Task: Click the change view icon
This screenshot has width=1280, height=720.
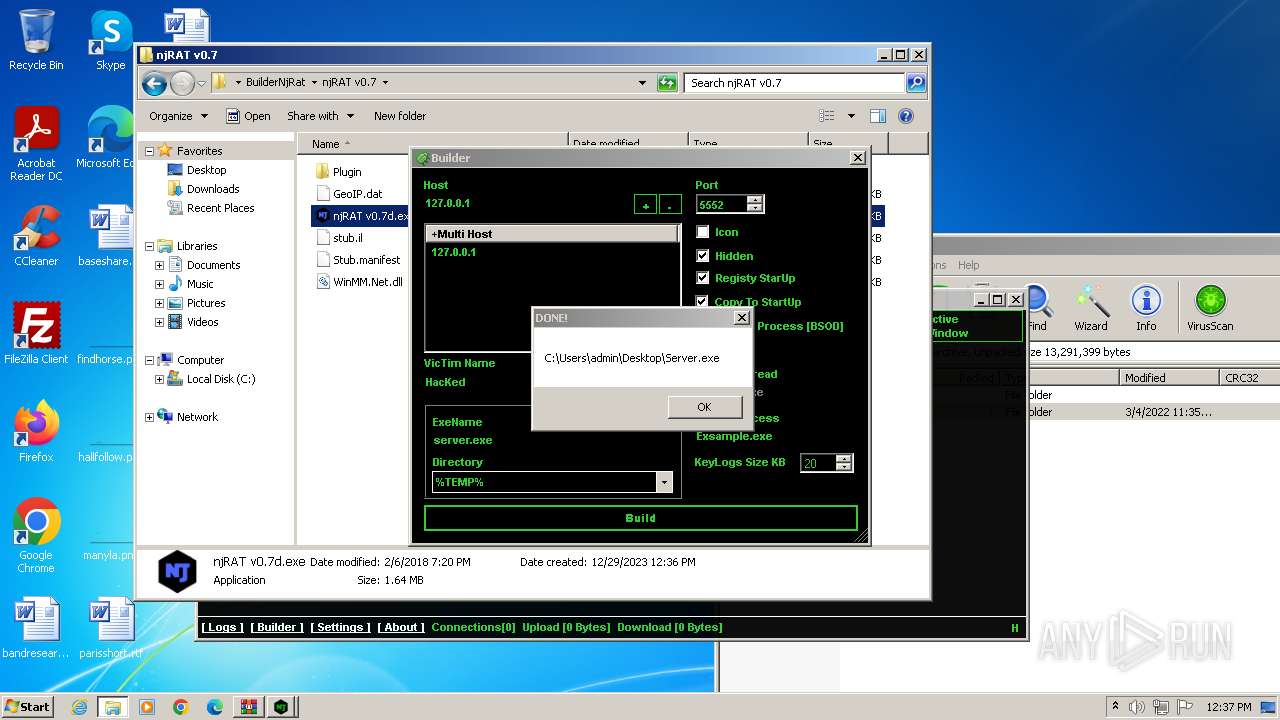Action: 827,116
